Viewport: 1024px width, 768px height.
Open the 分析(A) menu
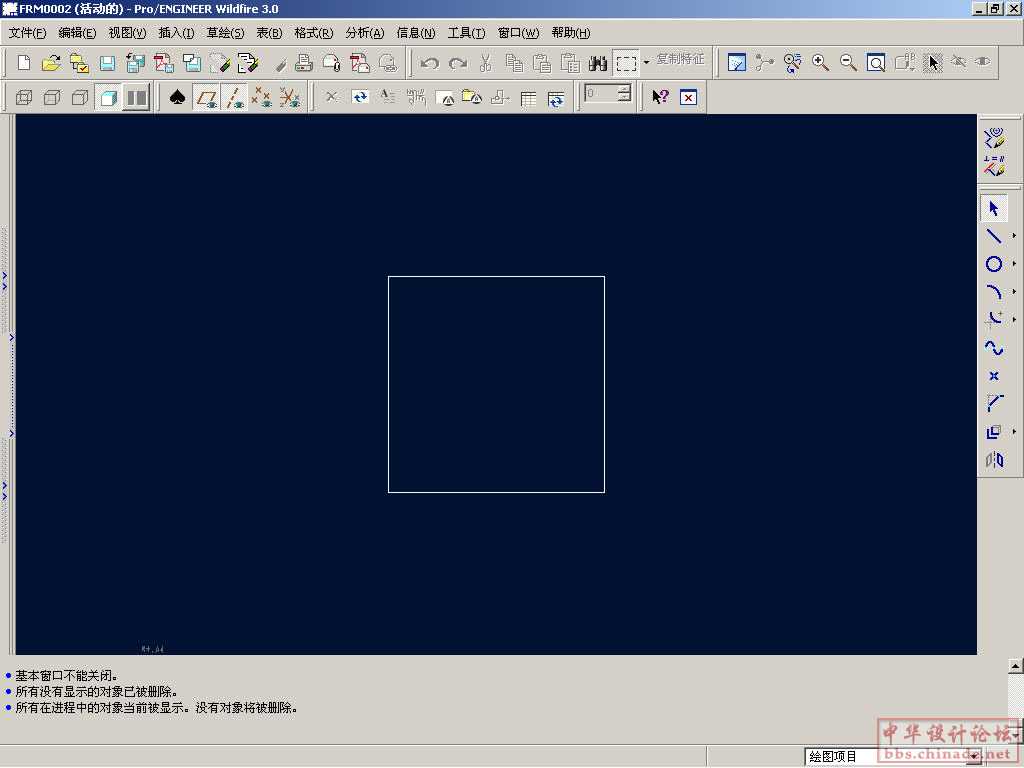pos(364,33)
